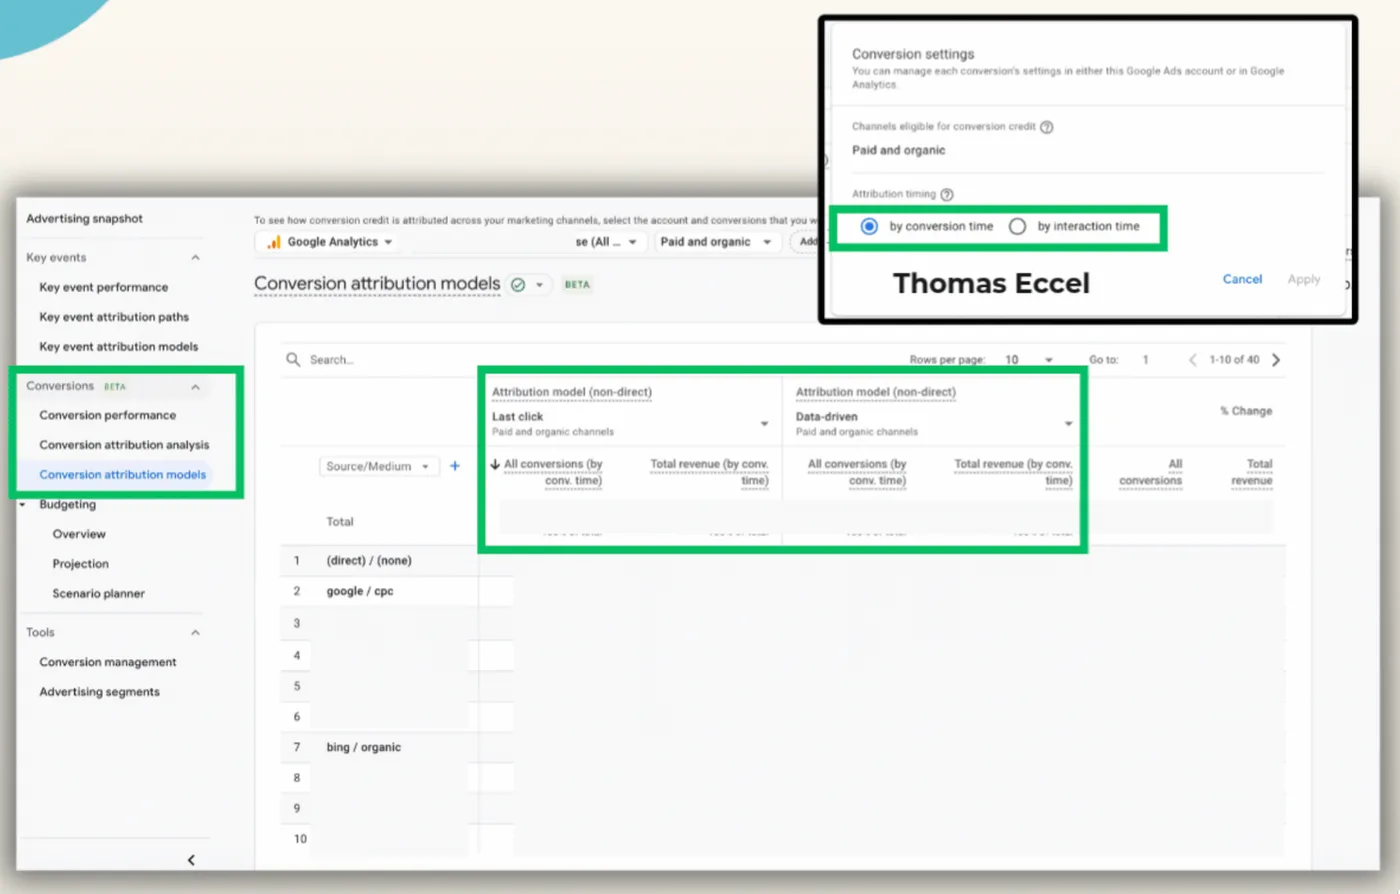The image size is (1400, 894).
Task: Click the Total row label
Action: pyautogui.click(x=340, y=522)
